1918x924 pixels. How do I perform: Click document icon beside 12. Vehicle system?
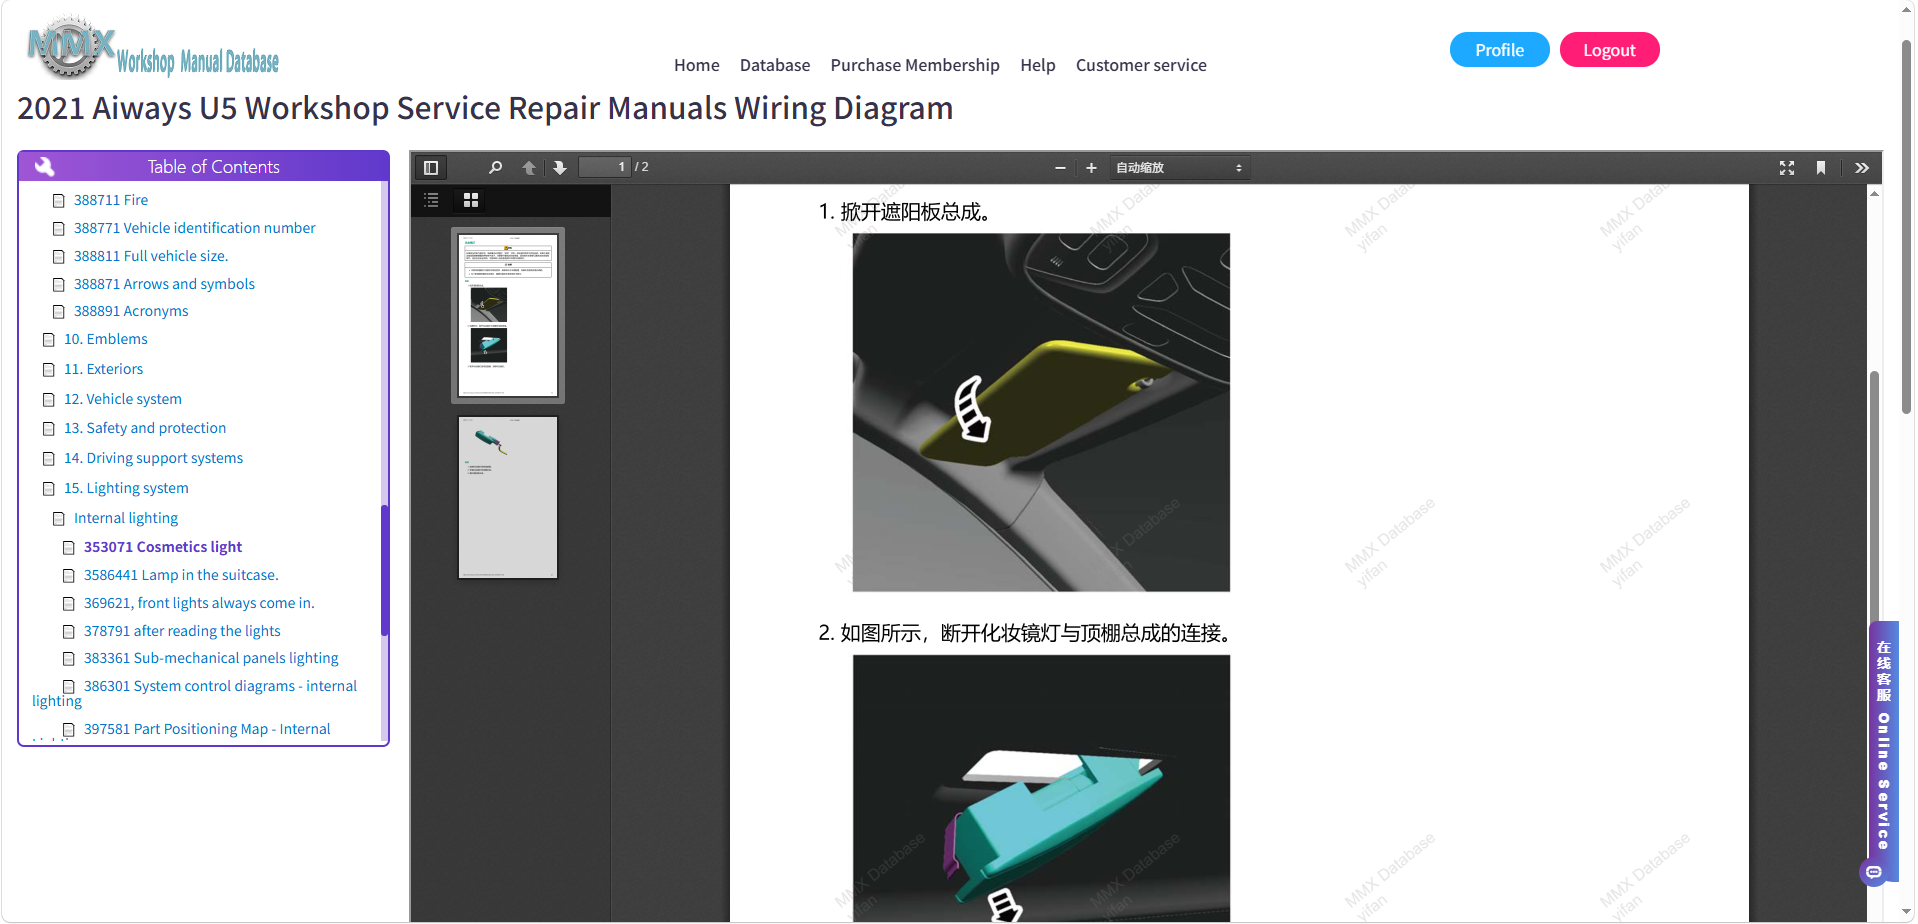[48, 400]
